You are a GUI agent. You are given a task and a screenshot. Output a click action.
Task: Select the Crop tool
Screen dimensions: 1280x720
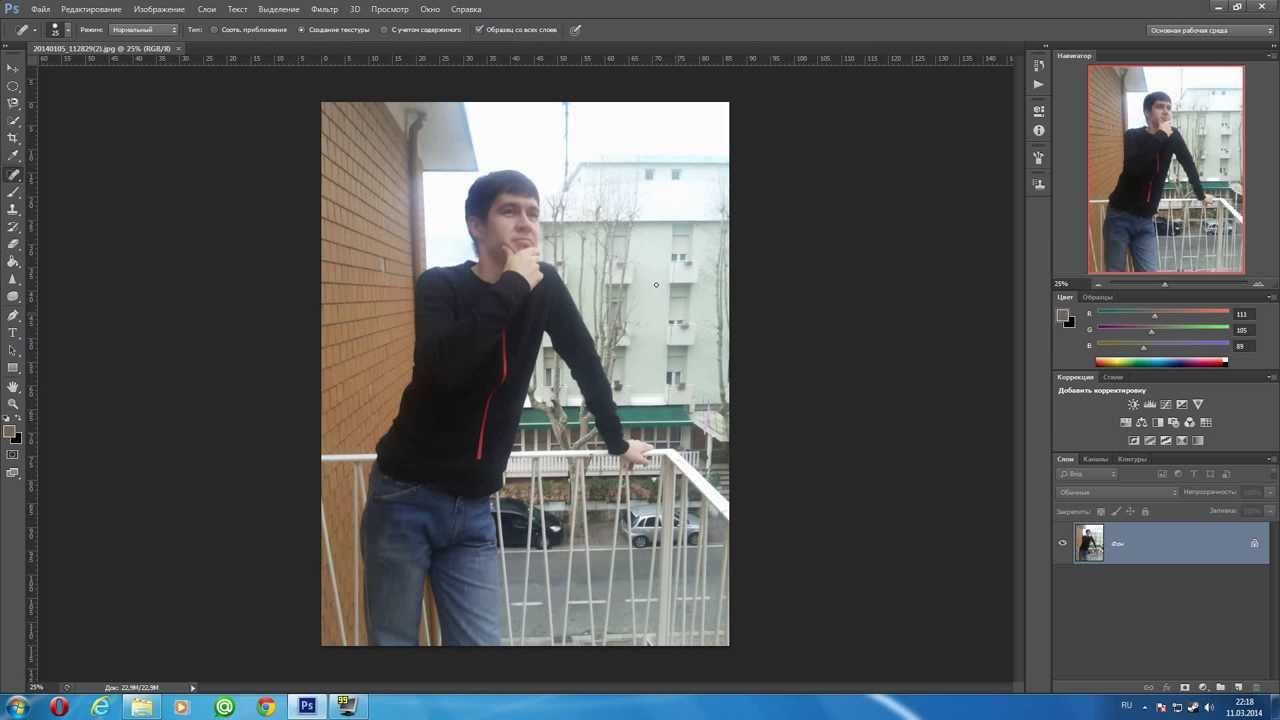tap(13, 138)
